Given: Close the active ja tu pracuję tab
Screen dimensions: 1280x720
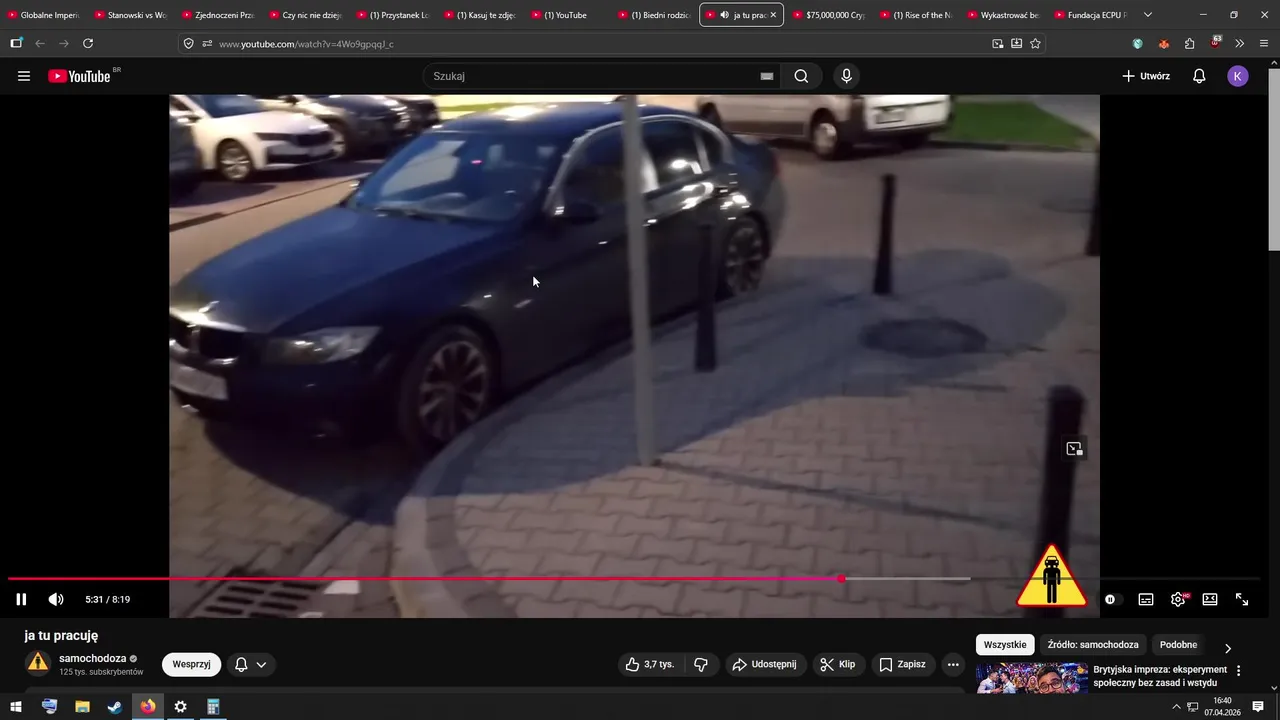Looking at the screenshot, I should [x=773, y=15].
